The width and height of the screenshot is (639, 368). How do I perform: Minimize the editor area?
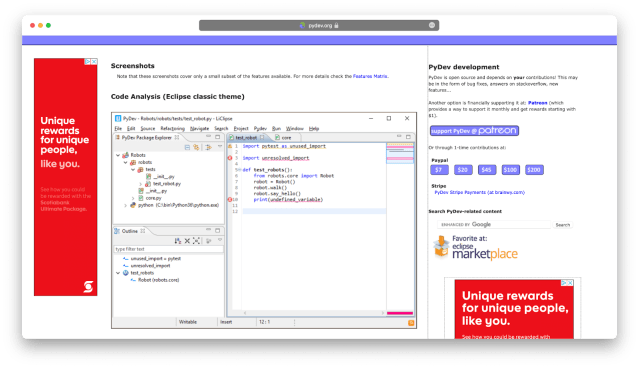399,136
